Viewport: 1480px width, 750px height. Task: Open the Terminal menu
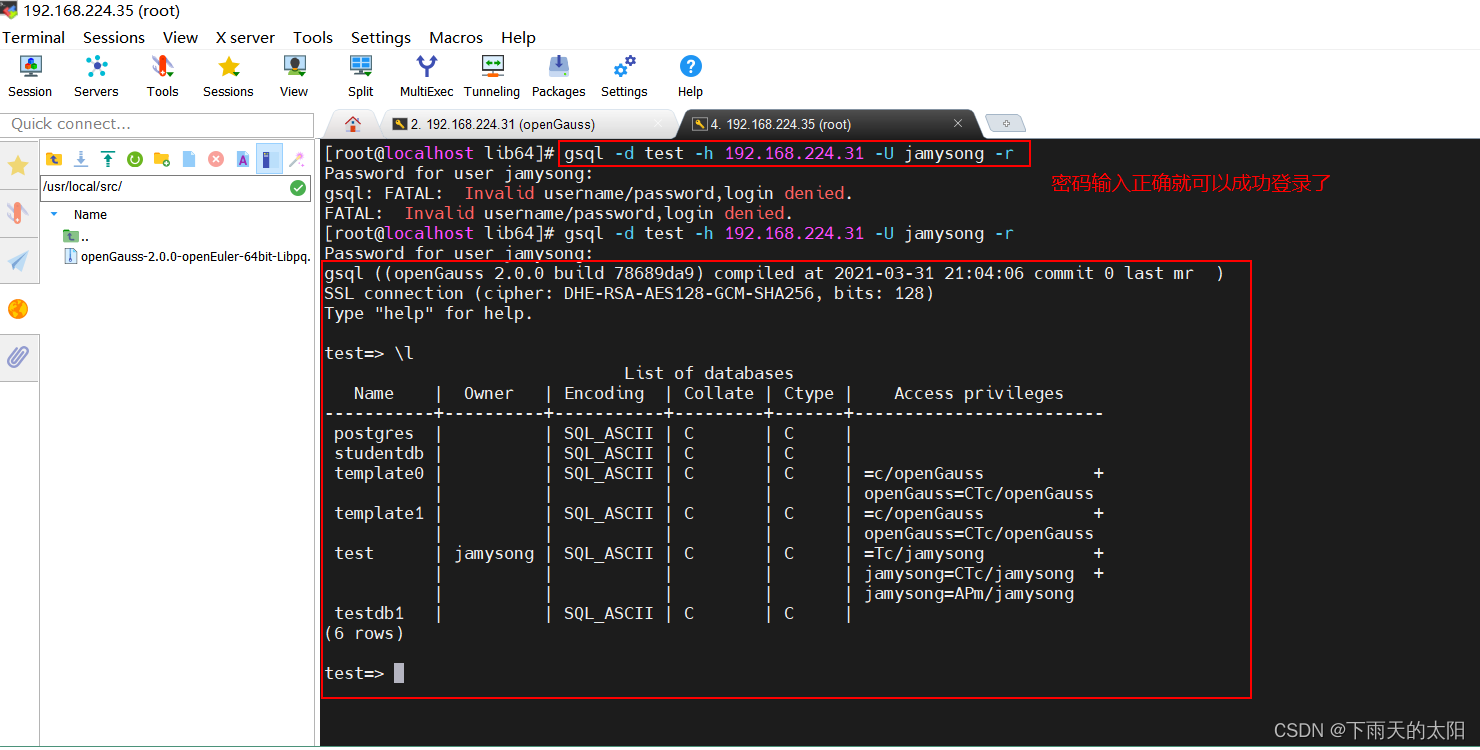[33, 37]
